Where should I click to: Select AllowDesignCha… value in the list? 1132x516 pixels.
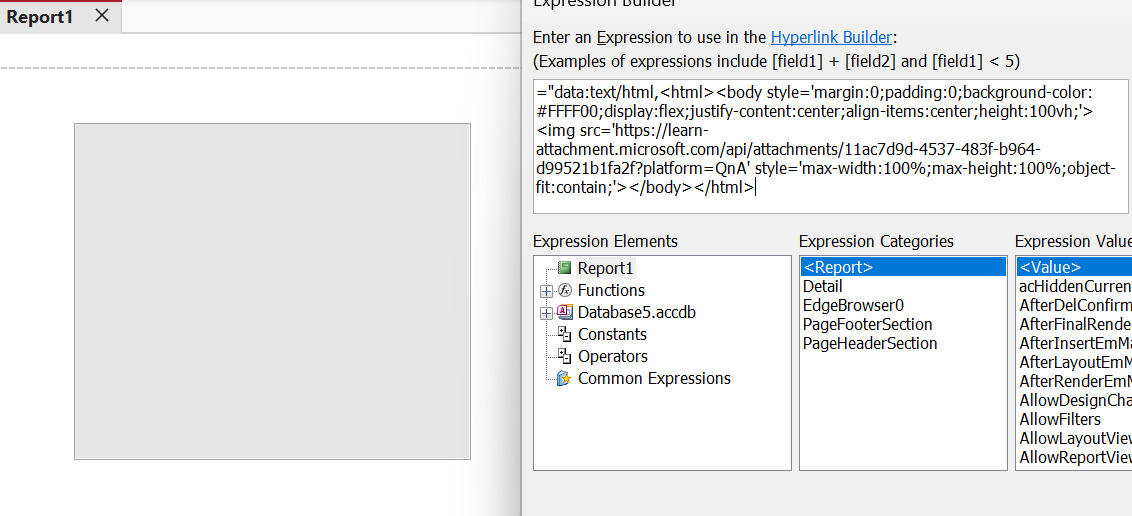(1075, 401)
